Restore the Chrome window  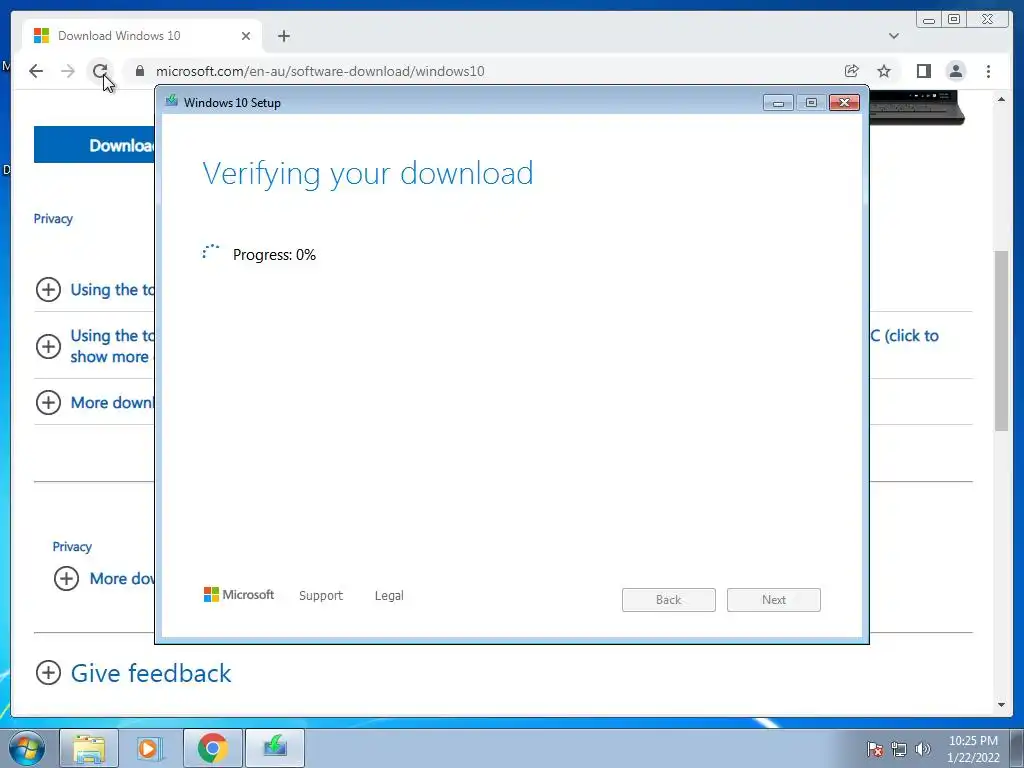(x=954, y=20)
